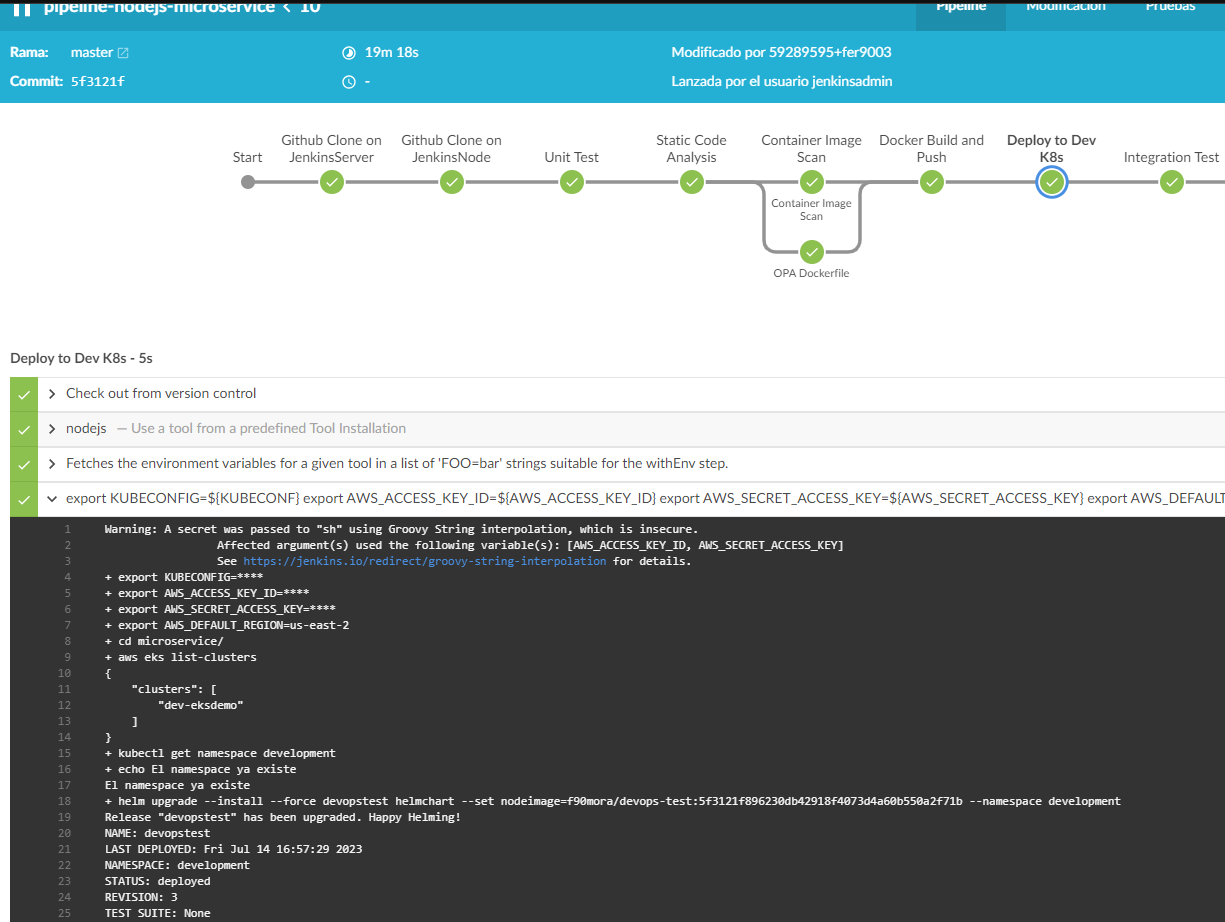
Task: Open the Container Image Scan parallel stage
Action: click(811, 182)
